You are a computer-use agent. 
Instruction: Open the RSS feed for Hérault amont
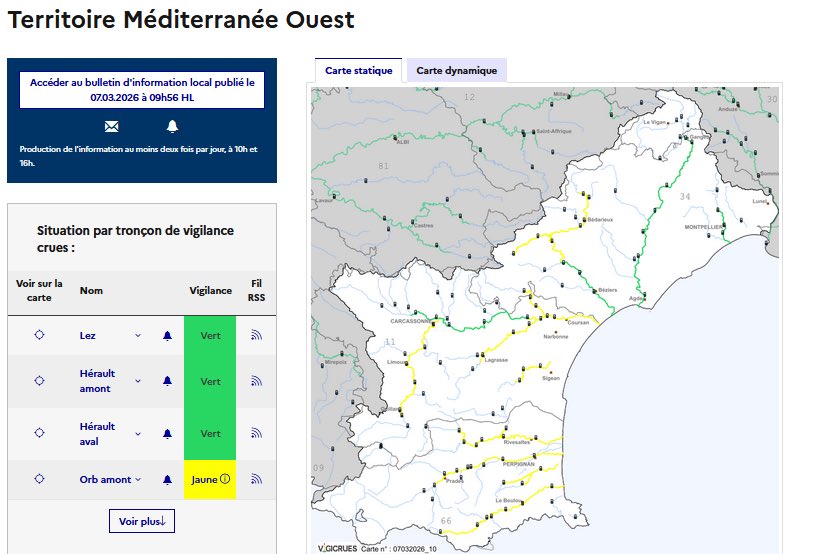tap(256, 381)
